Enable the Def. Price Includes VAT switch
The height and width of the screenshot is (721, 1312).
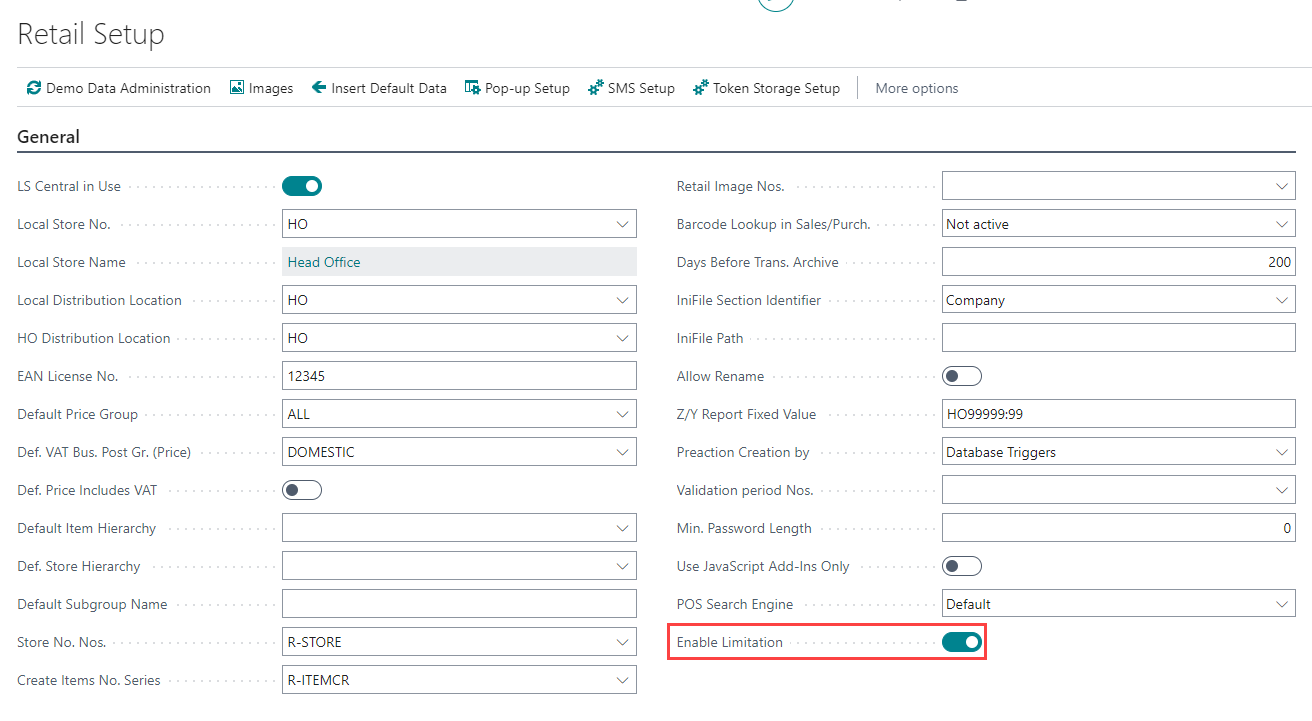(x=302, y=490)
